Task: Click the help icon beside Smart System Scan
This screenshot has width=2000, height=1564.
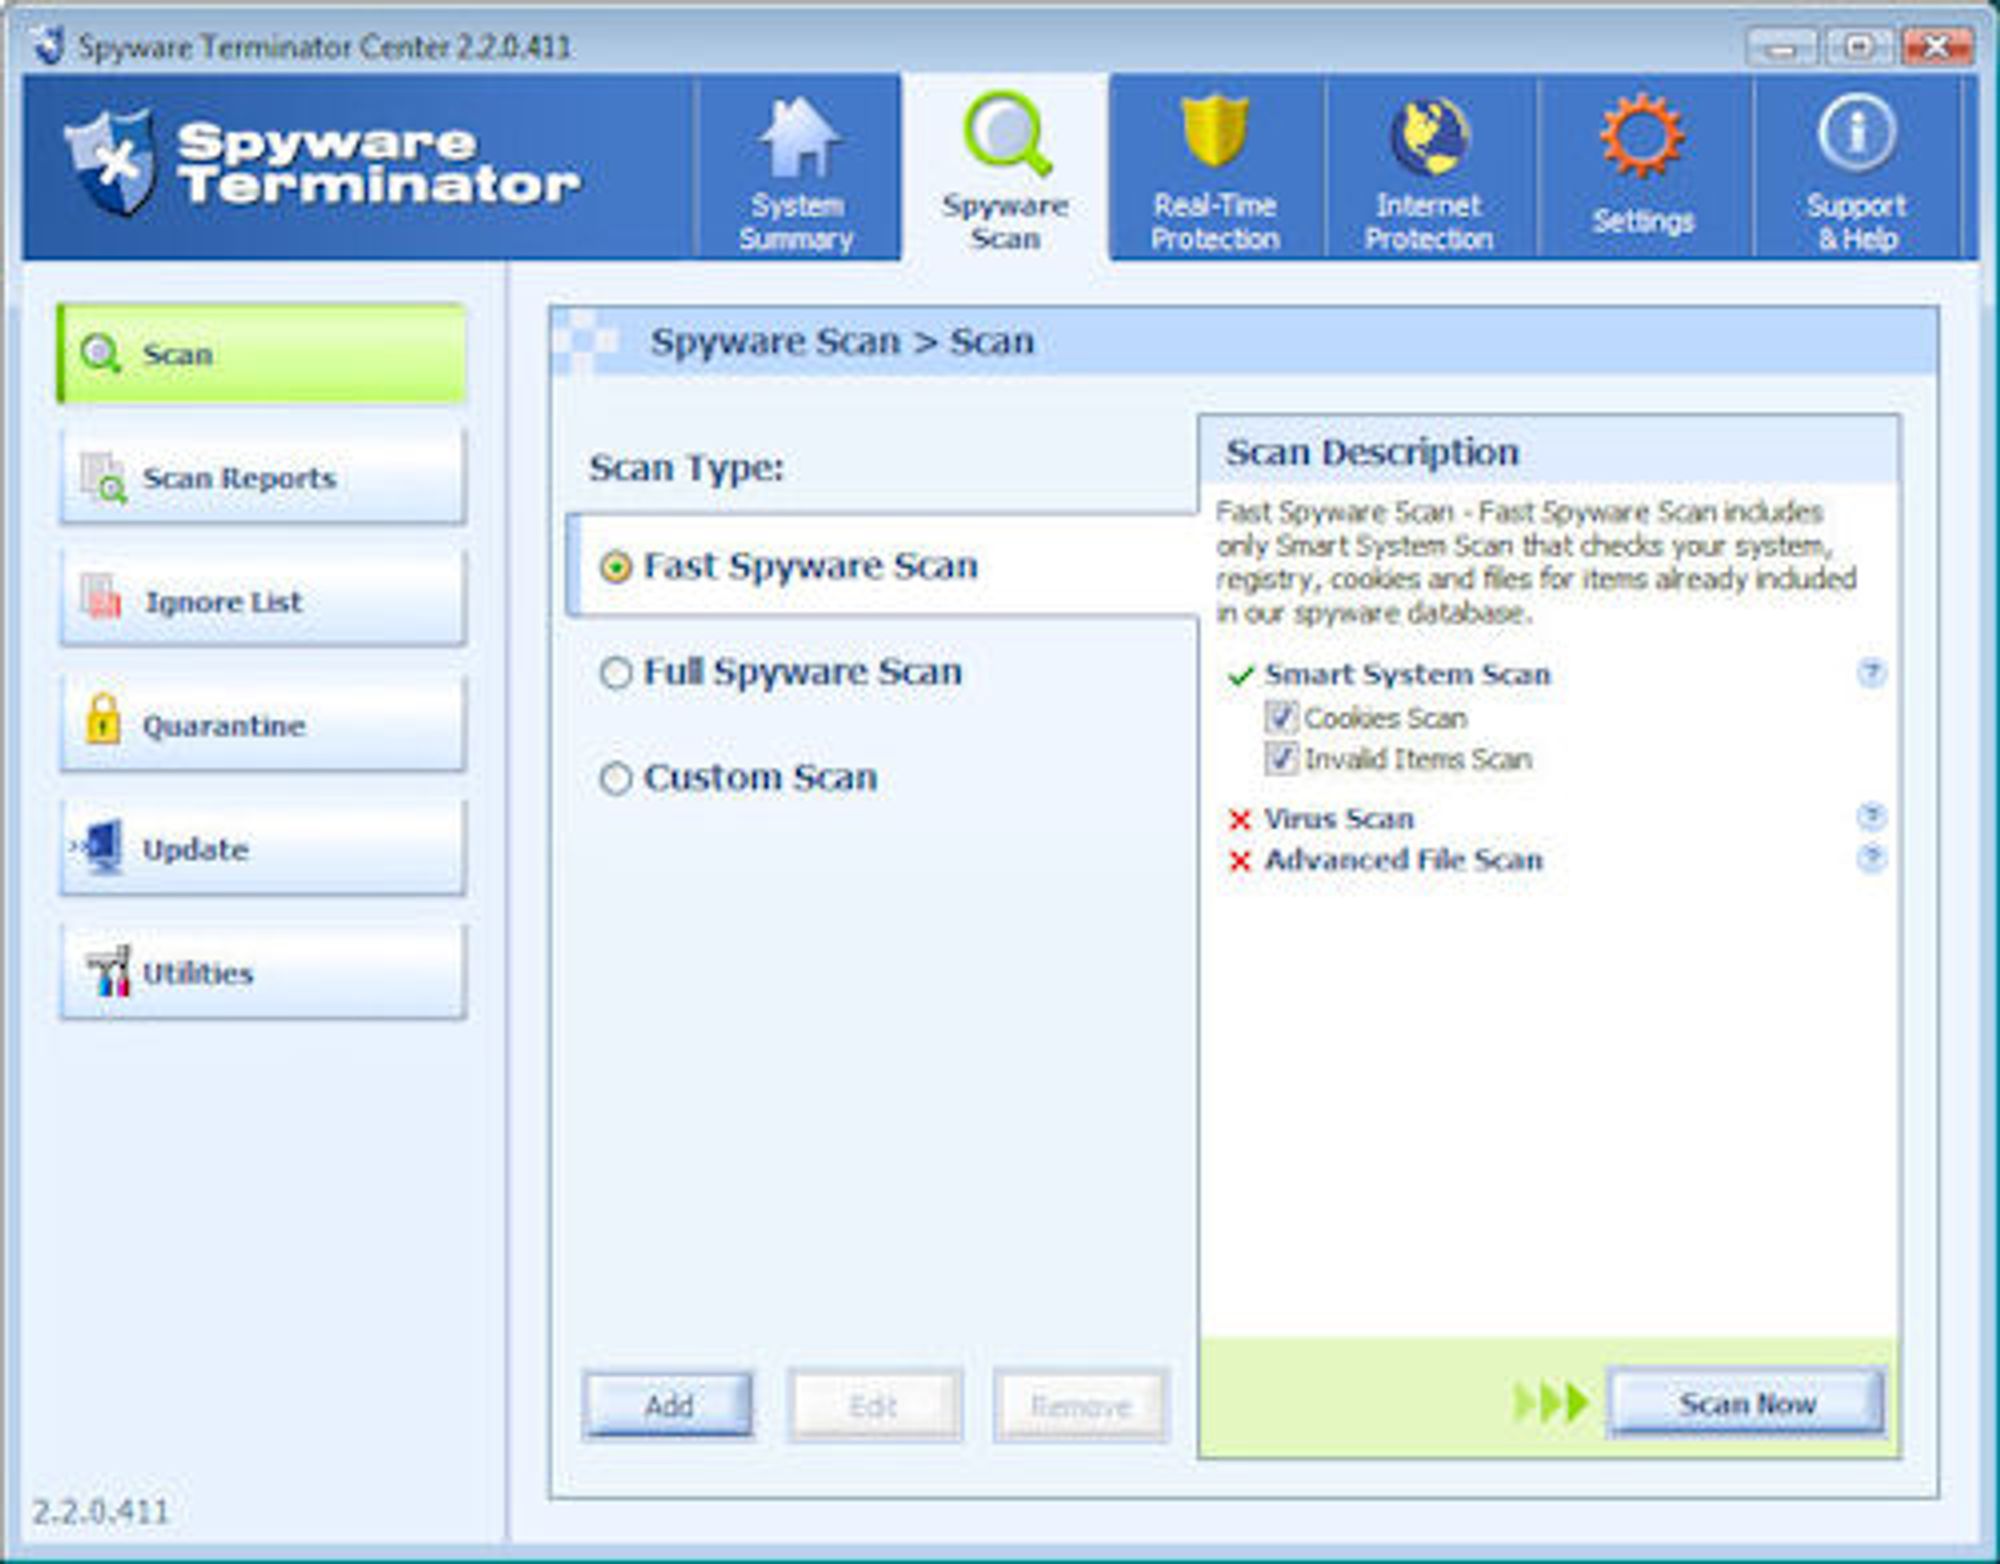Action: coord(1871,673)
